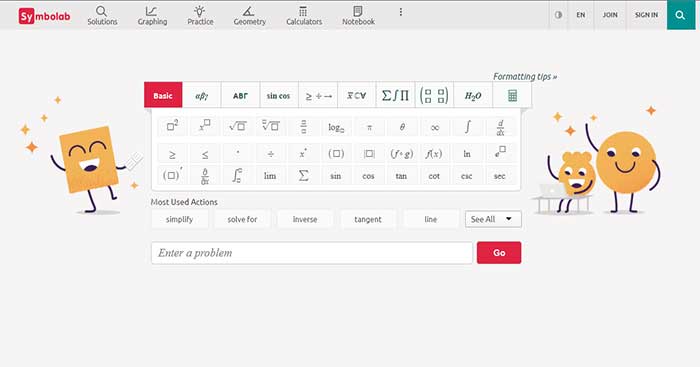700x367 pixels.
Task: Open the Practice menu
Action: point(200,15)
